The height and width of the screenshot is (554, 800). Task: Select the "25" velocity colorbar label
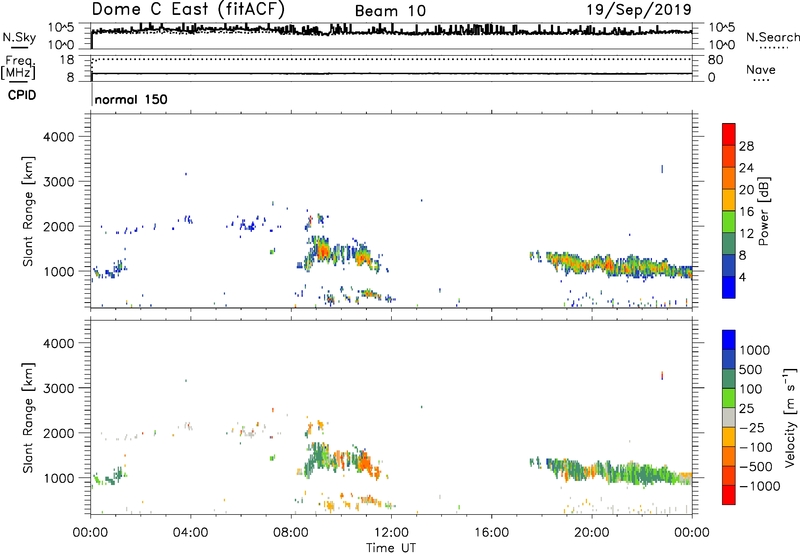click(746, 409)
